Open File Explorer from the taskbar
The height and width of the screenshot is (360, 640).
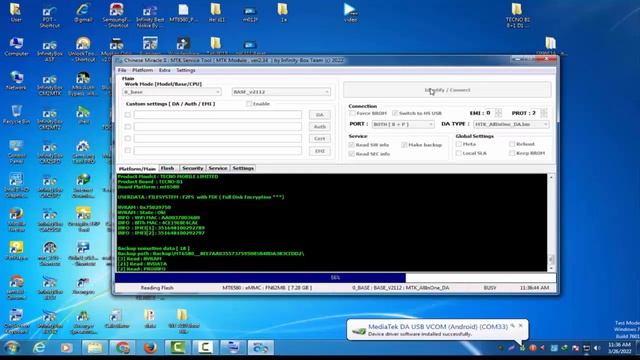[94, 347]
